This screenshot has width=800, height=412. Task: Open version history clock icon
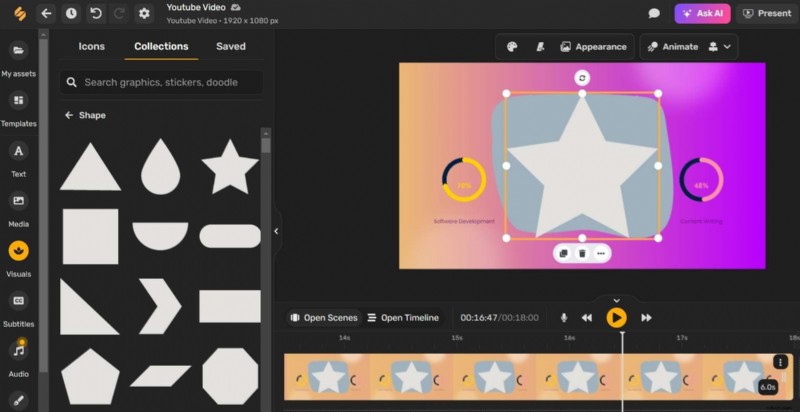(x=71, y=14)
